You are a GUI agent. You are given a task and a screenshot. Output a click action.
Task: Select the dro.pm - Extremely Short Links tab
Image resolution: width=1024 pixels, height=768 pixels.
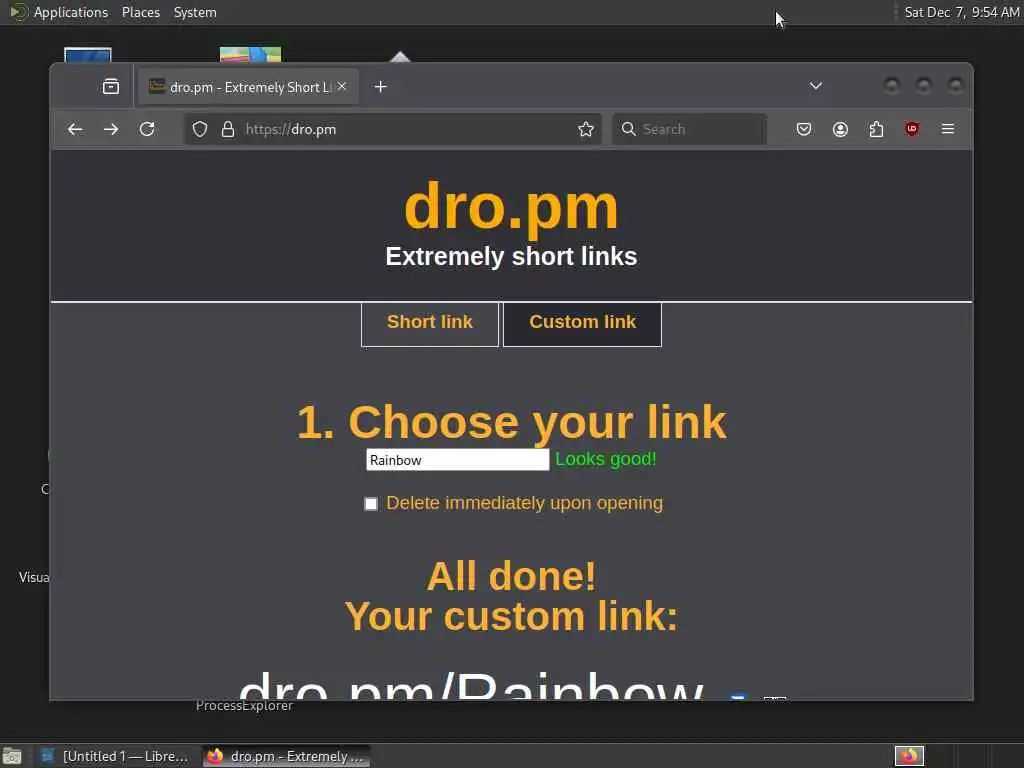[x=248, y=87]
